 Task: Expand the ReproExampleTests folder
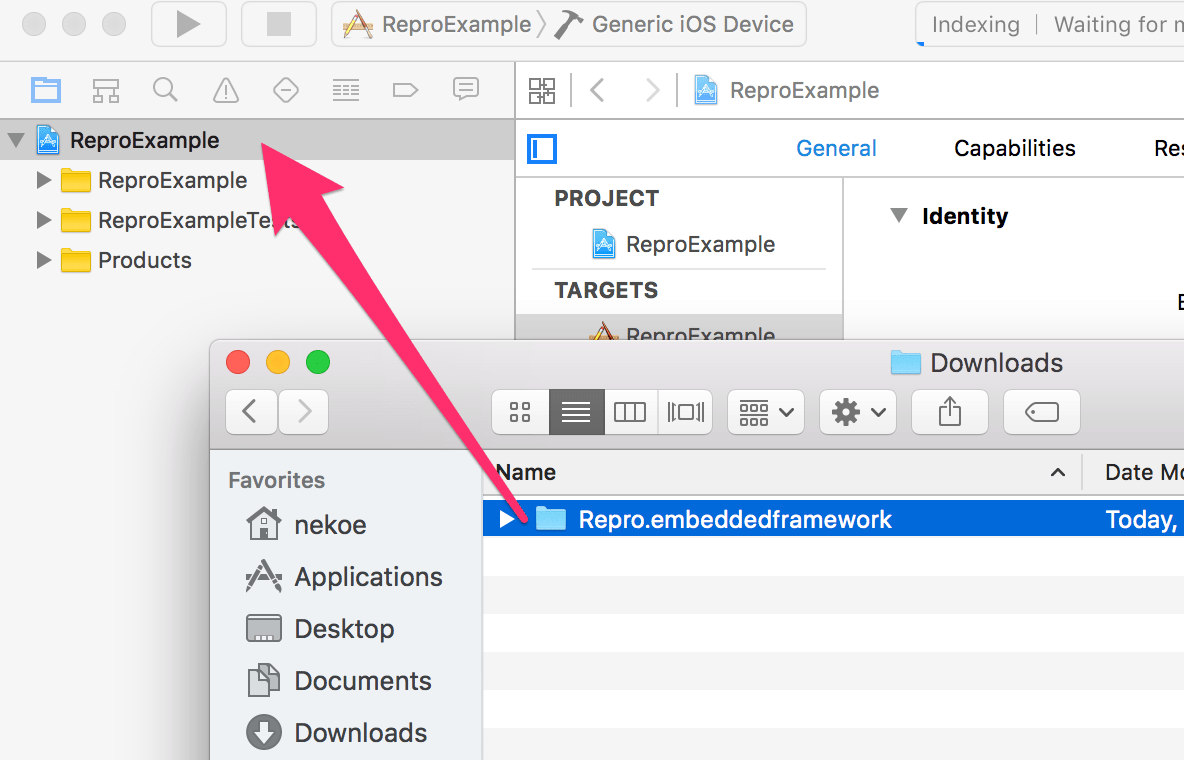coord(44,220)
